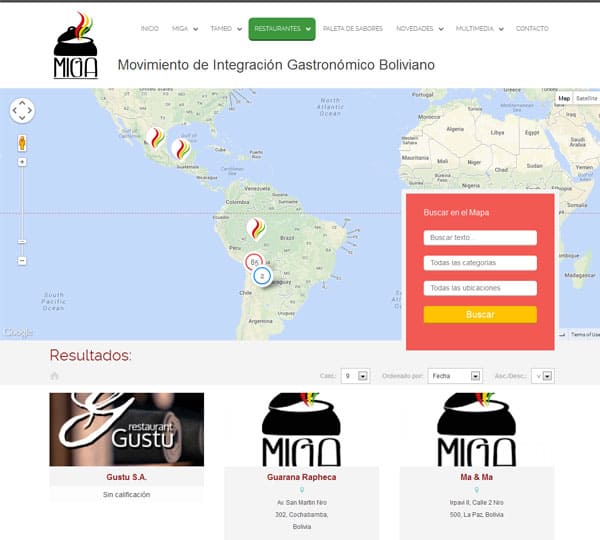Image resolution: width=600 pixels, height=540 pixels.
Task: Open the Guarana Rapheca restaurant link
Action: [302, 477]
